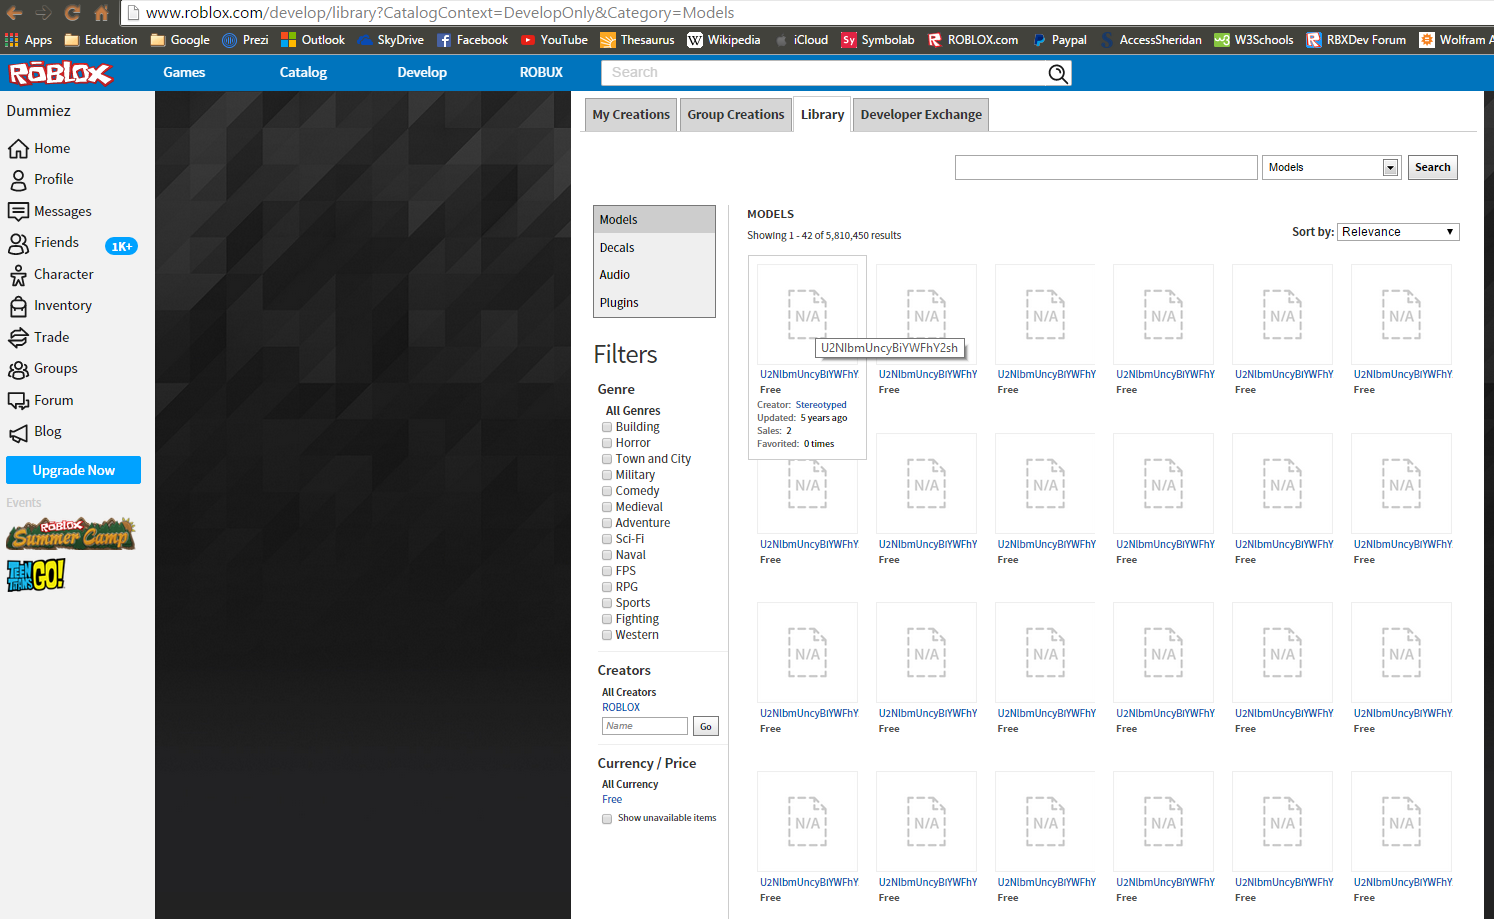This screenshot has height=919, width=1494.
Task: Enable the Sci-Fi genre filter
Action: coord(607,539)
